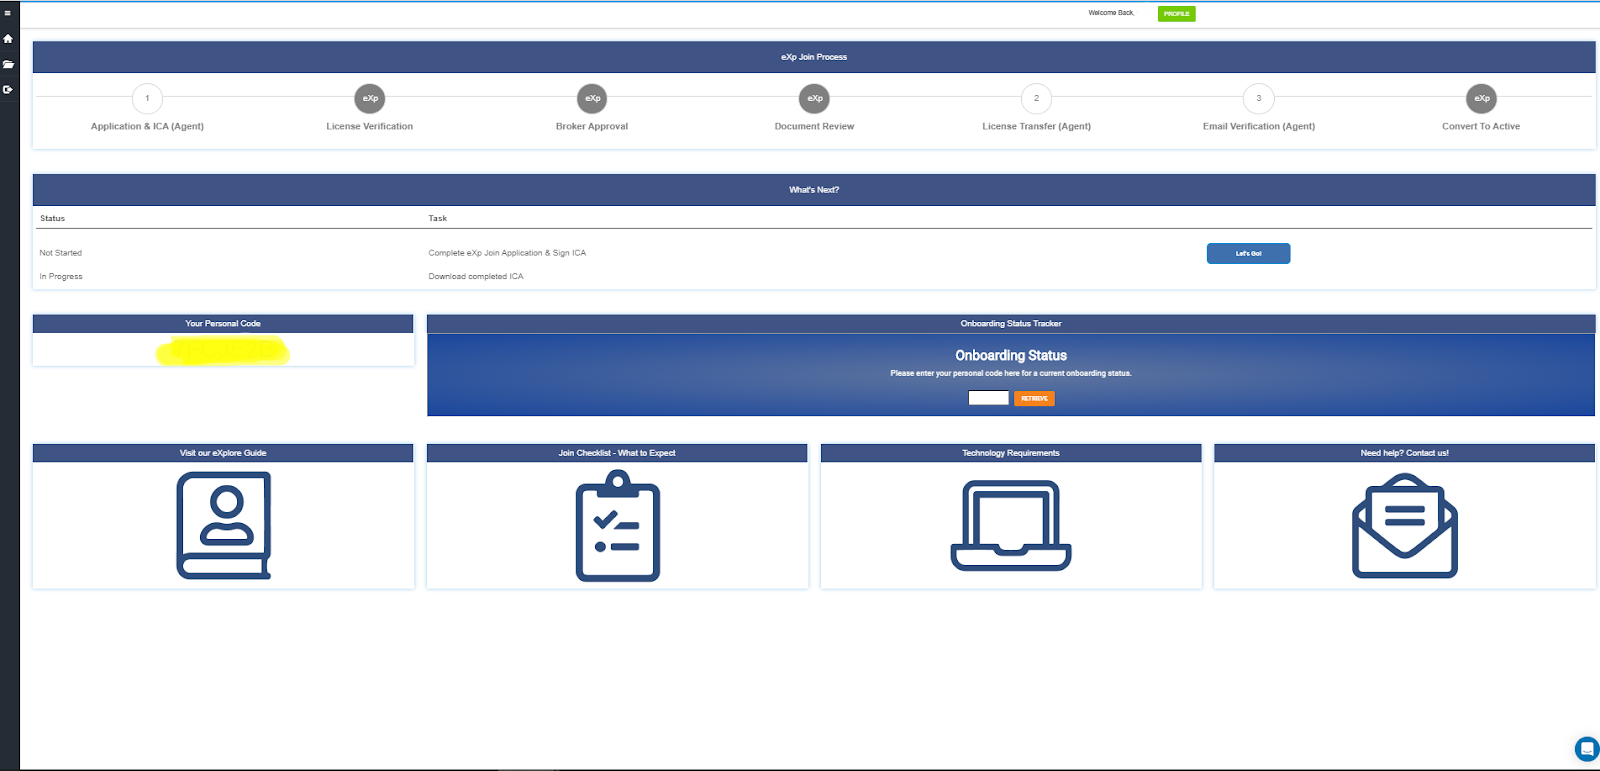Viewport: 1600px width, 771px height.
Task: Click the License Transfer (Agent) label
Action: click(x=1037, y=127)
